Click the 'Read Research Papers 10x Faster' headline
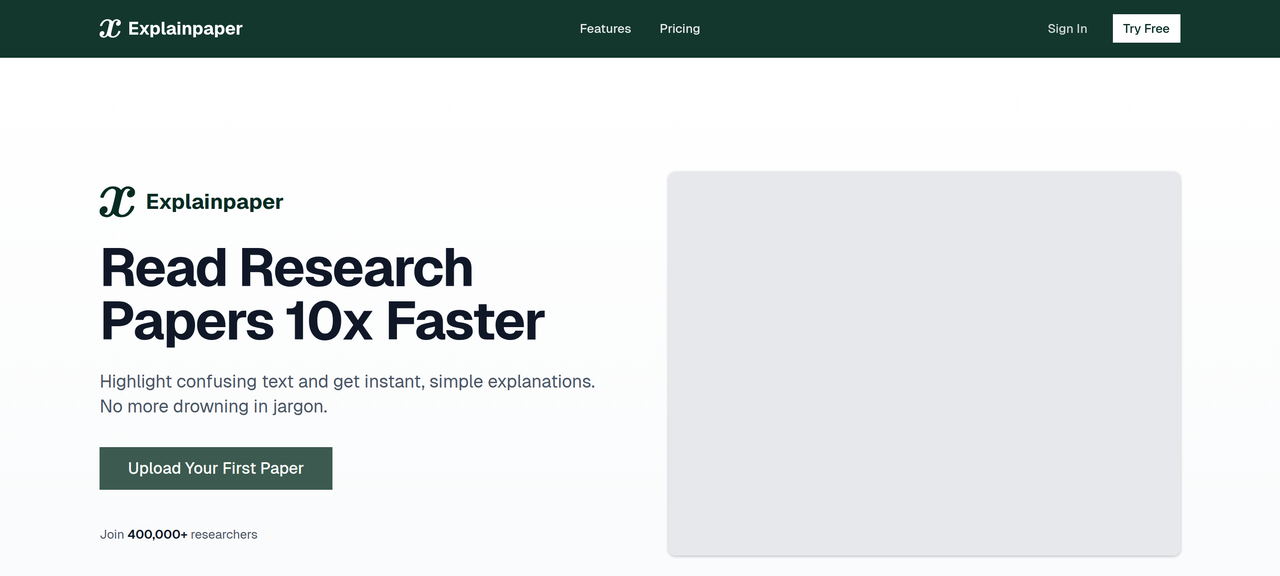1280x576 pixels. click(x=322, y=294)
